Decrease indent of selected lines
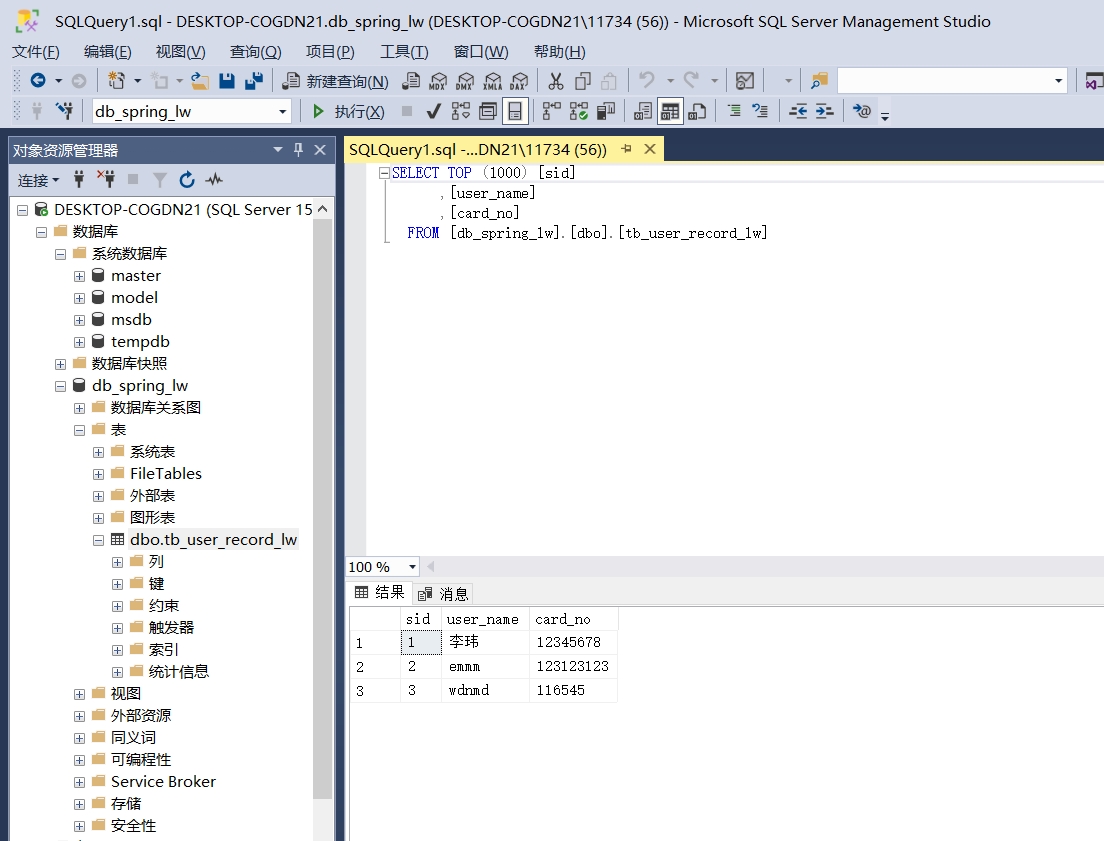Viewport: 1104px width, 841px height. (x=798, y=111)
